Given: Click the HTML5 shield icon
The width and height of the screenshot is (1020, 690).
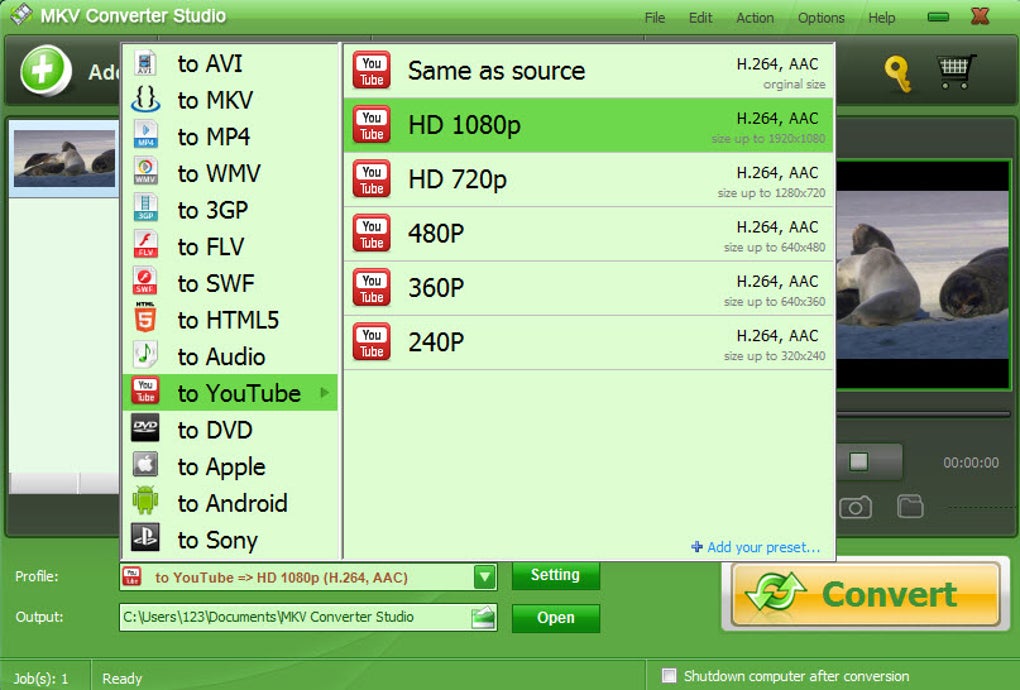Looking at the screenshot, I should pyautogui.click(x=145, y=318).
